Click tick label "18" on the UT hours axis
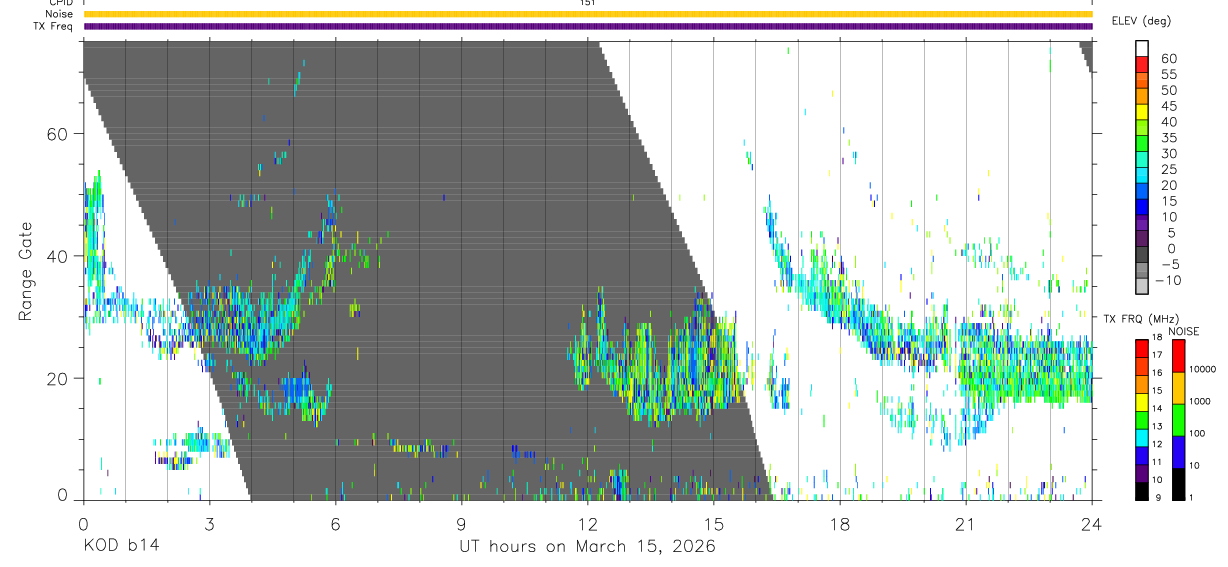 click(840, 524)
